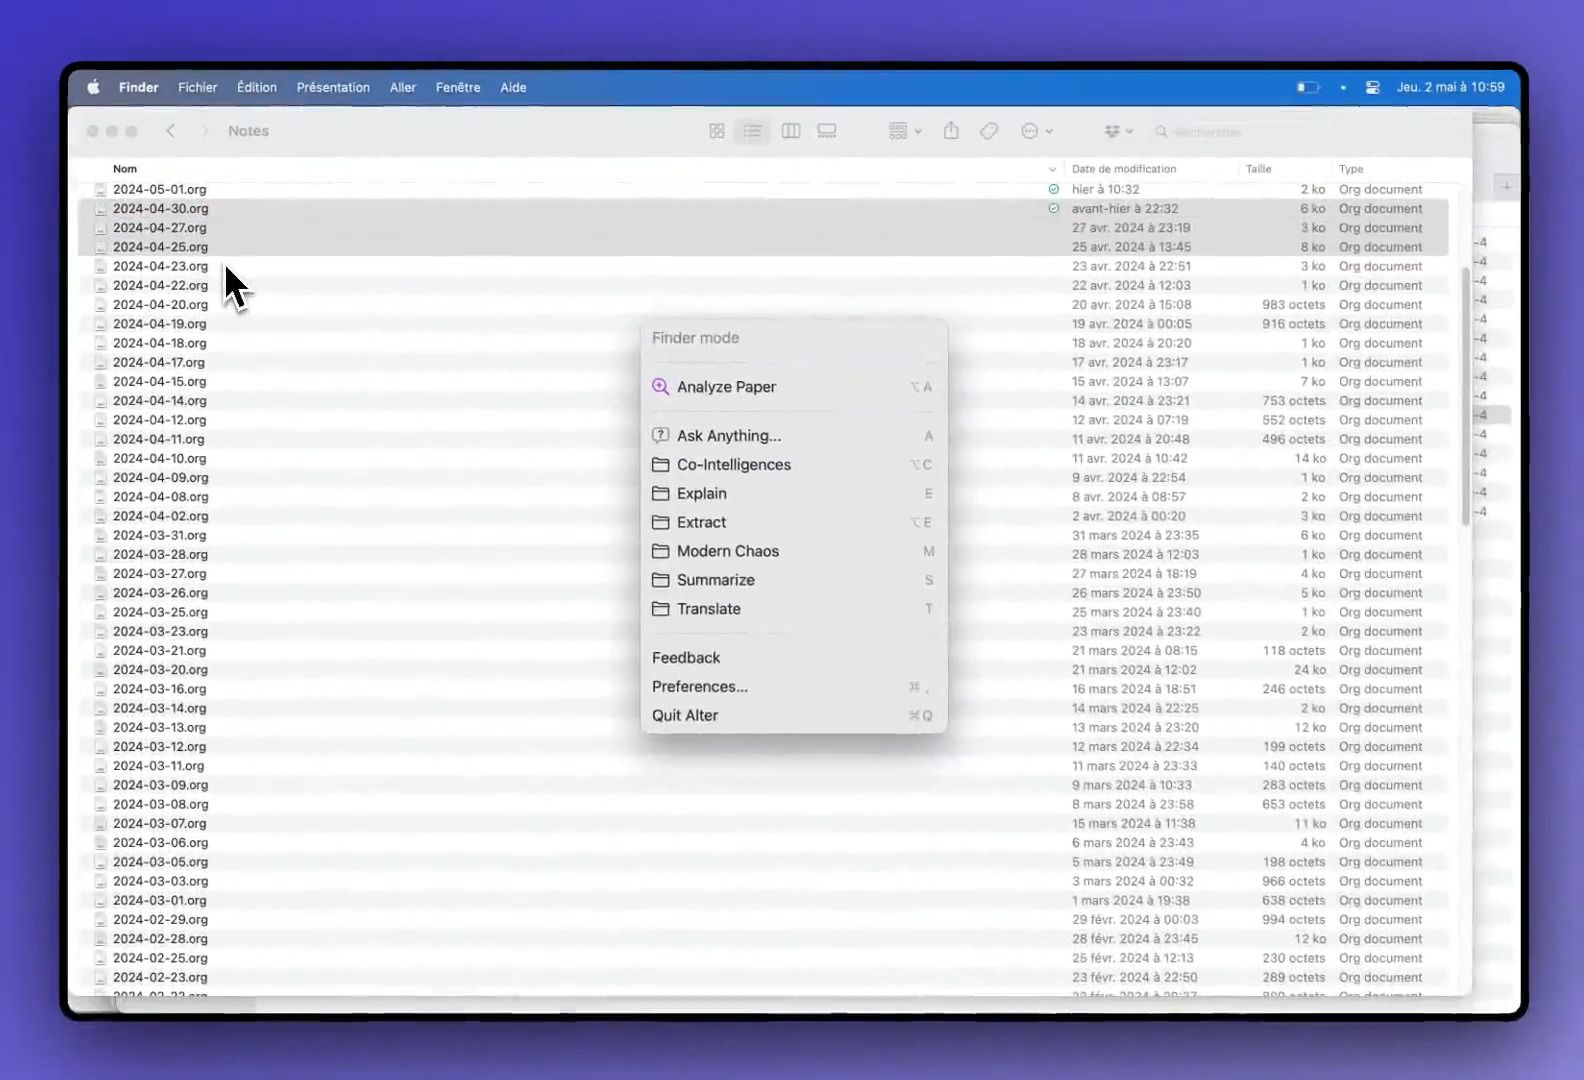
Task: Select file 2024-03-09.org
Action: click(161, 785)
